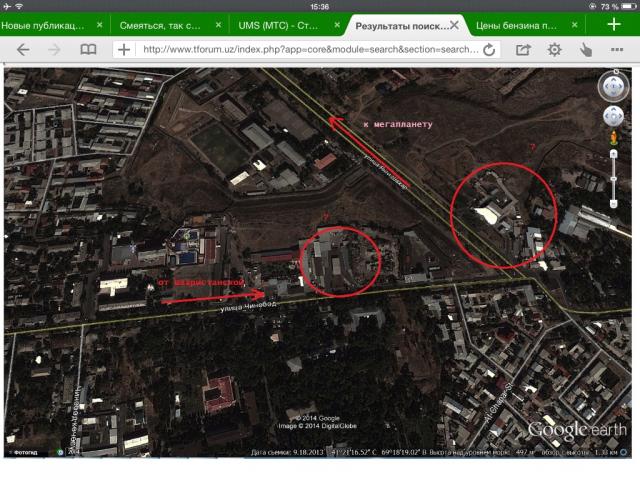Go back to the previous page
640x480 pixels.
[x=23, y=49]
